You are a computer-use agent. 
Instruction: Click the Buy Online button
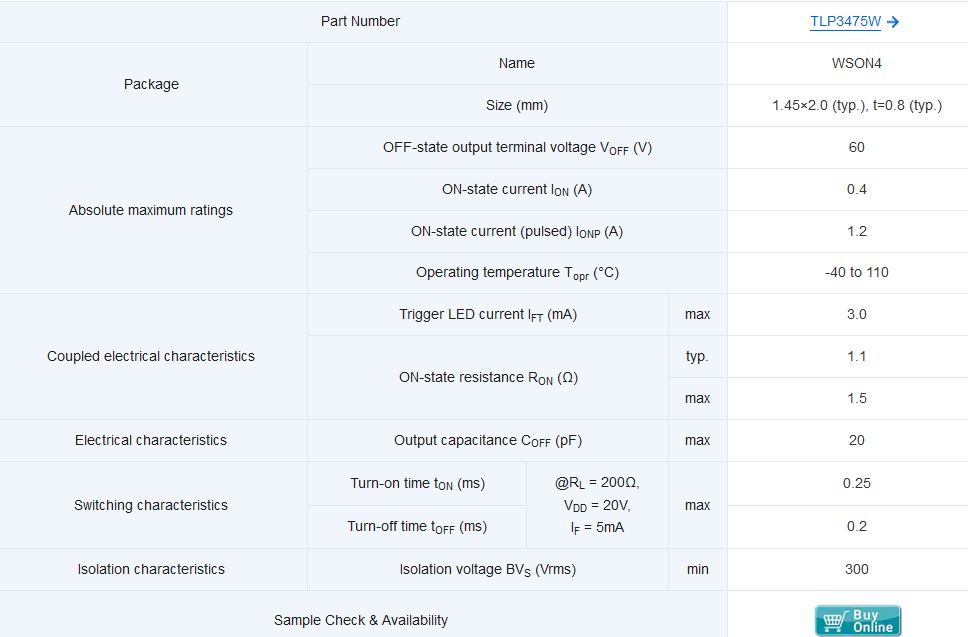click(857, 620)
